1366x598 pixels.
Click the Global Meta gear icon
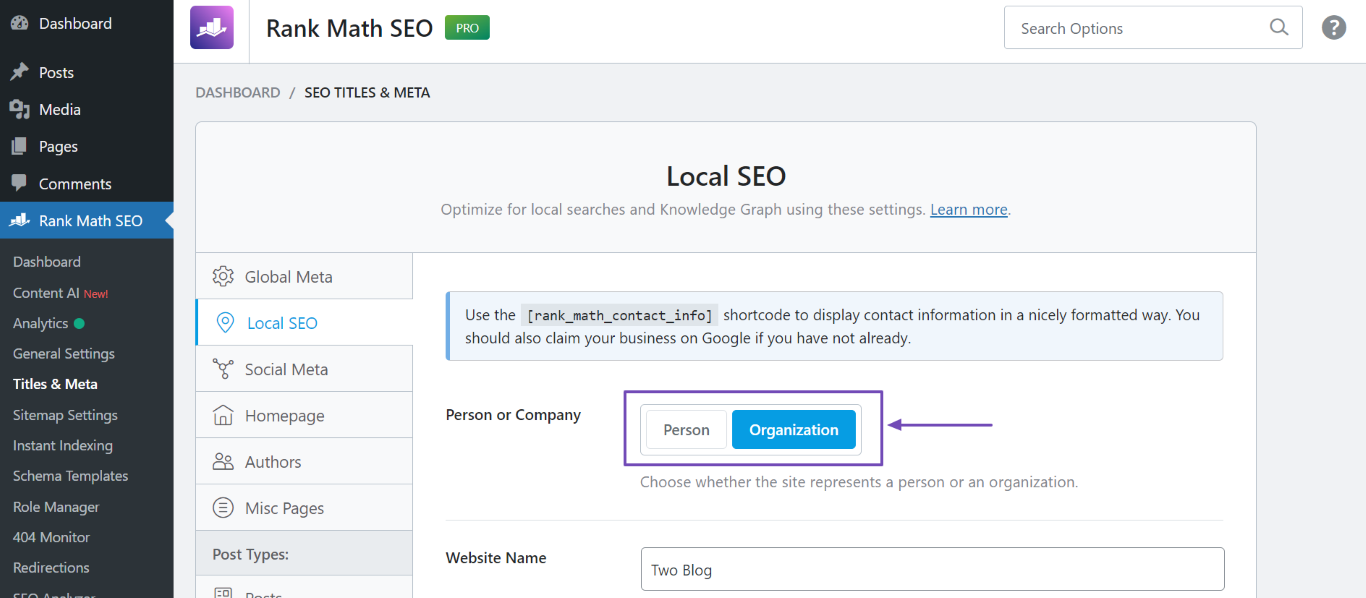224,277
